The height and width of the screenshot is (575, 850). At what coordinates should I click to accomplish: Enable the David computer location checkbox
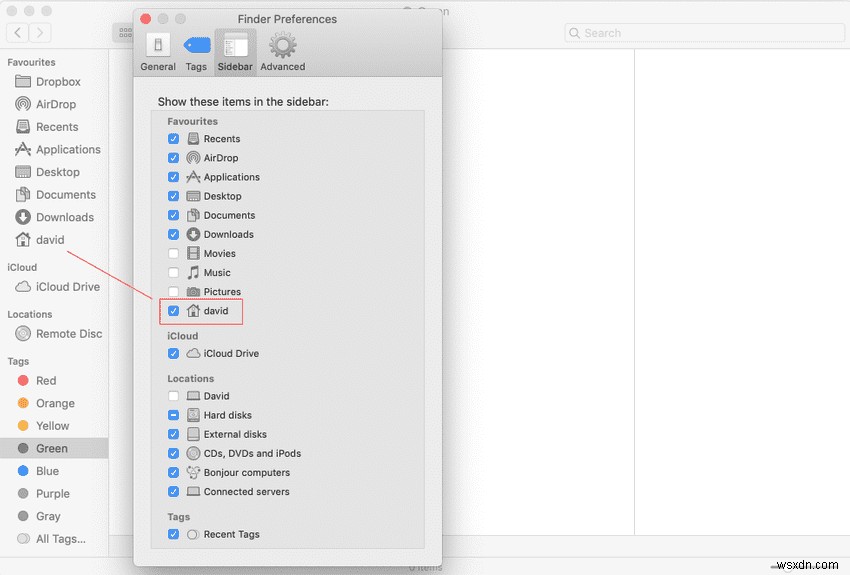[x=173, y=396]
